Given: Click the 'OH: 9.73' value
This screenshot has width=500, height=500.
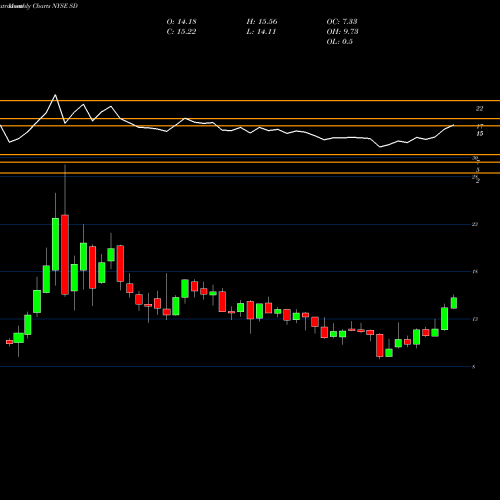Looking at the screenshot, I should pyautogui.click(x=342, y=32).
